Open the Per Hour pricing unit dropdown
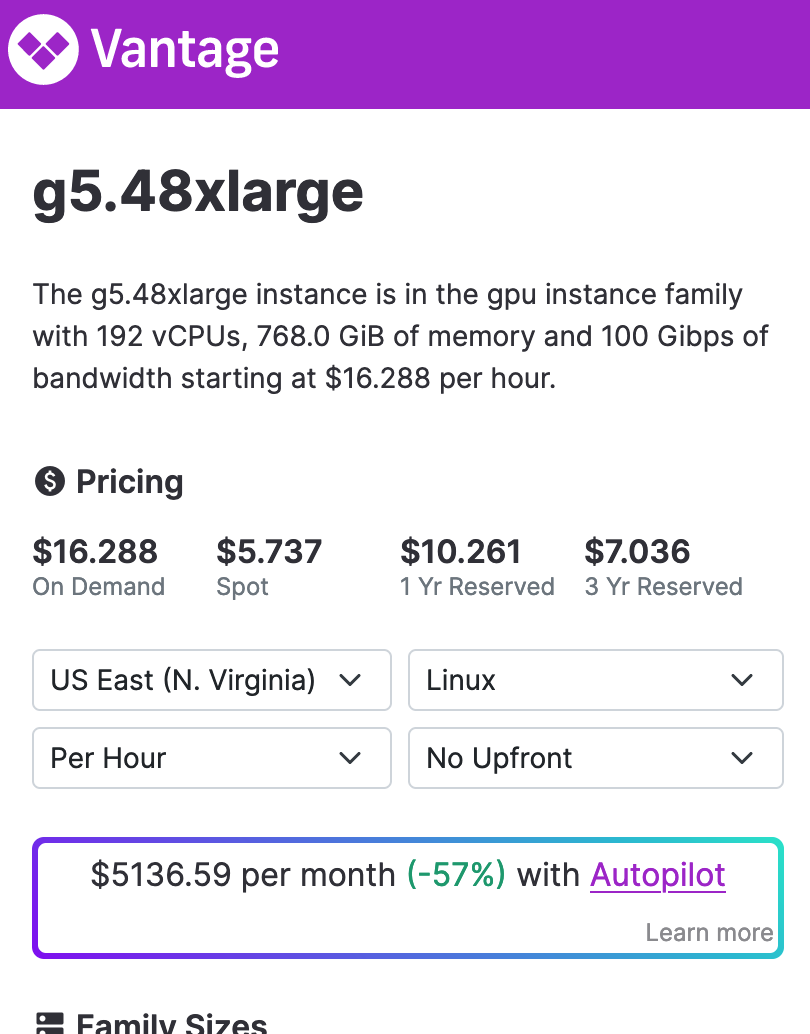Screen dimensions: 810x1034 point(212,758)
